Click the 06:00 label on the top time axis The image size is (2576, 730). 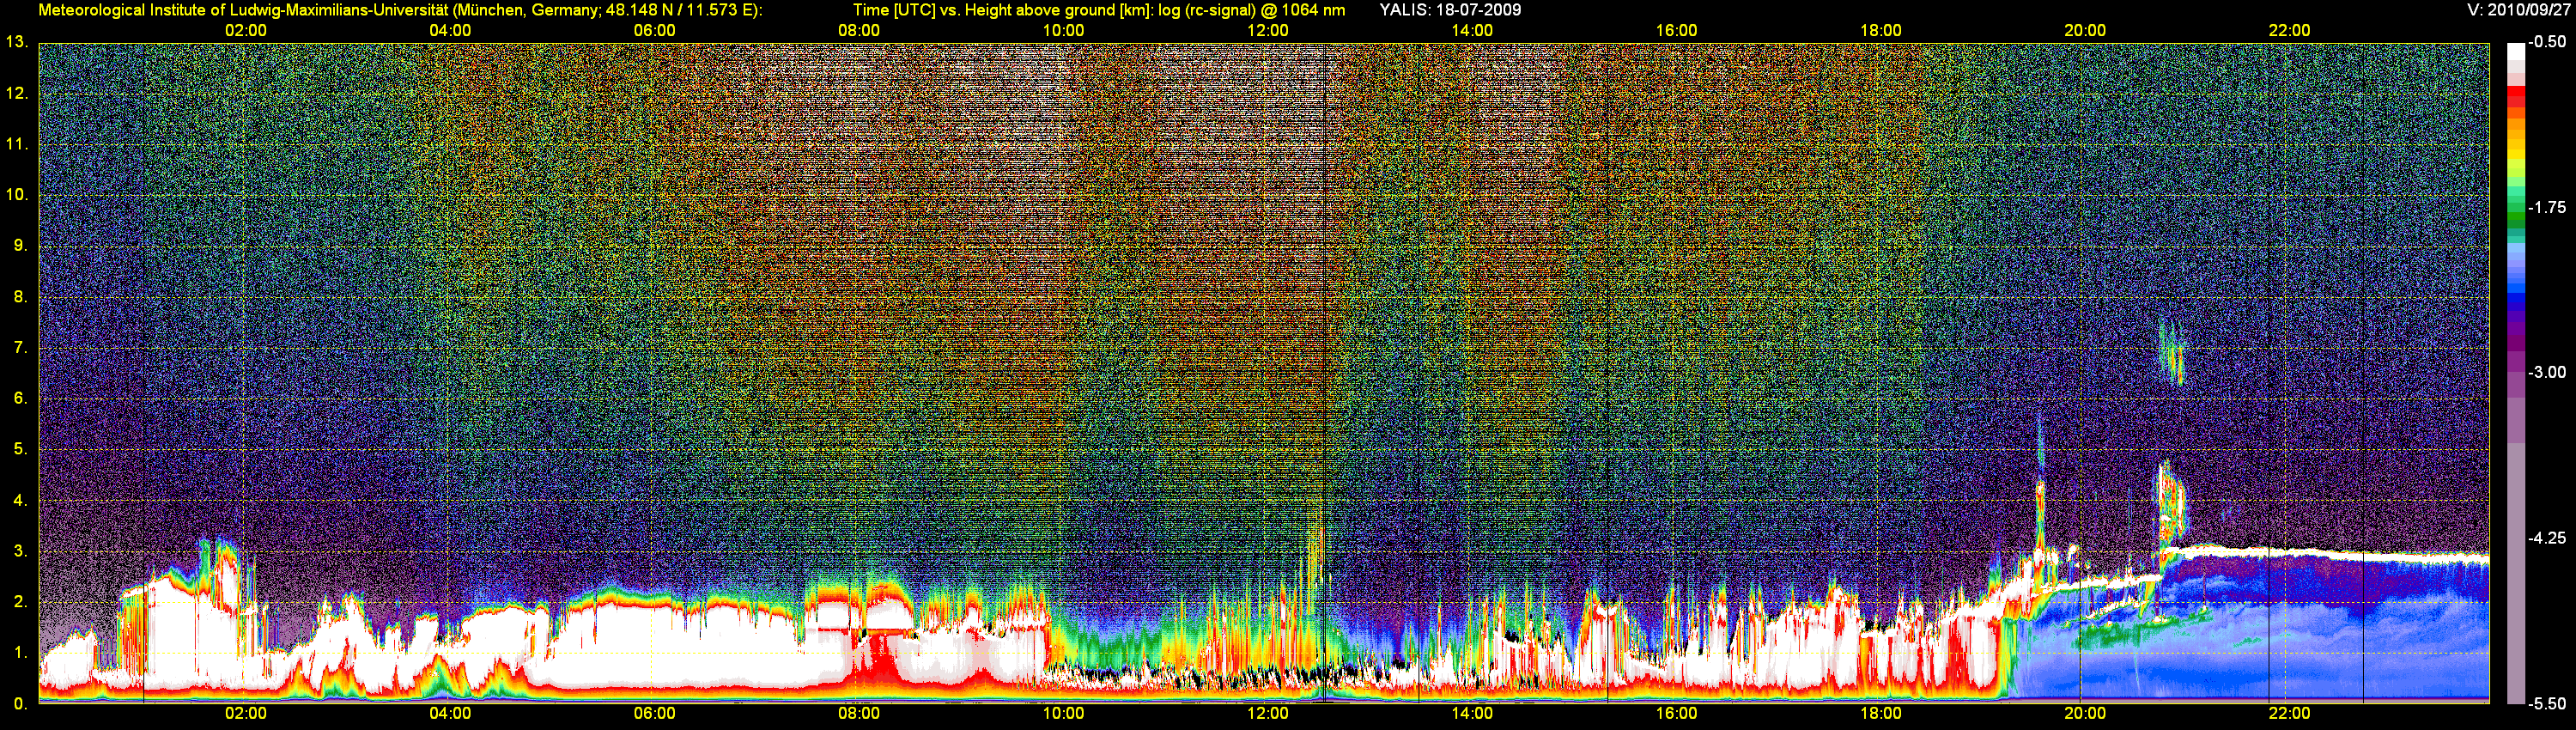point(654,31)
